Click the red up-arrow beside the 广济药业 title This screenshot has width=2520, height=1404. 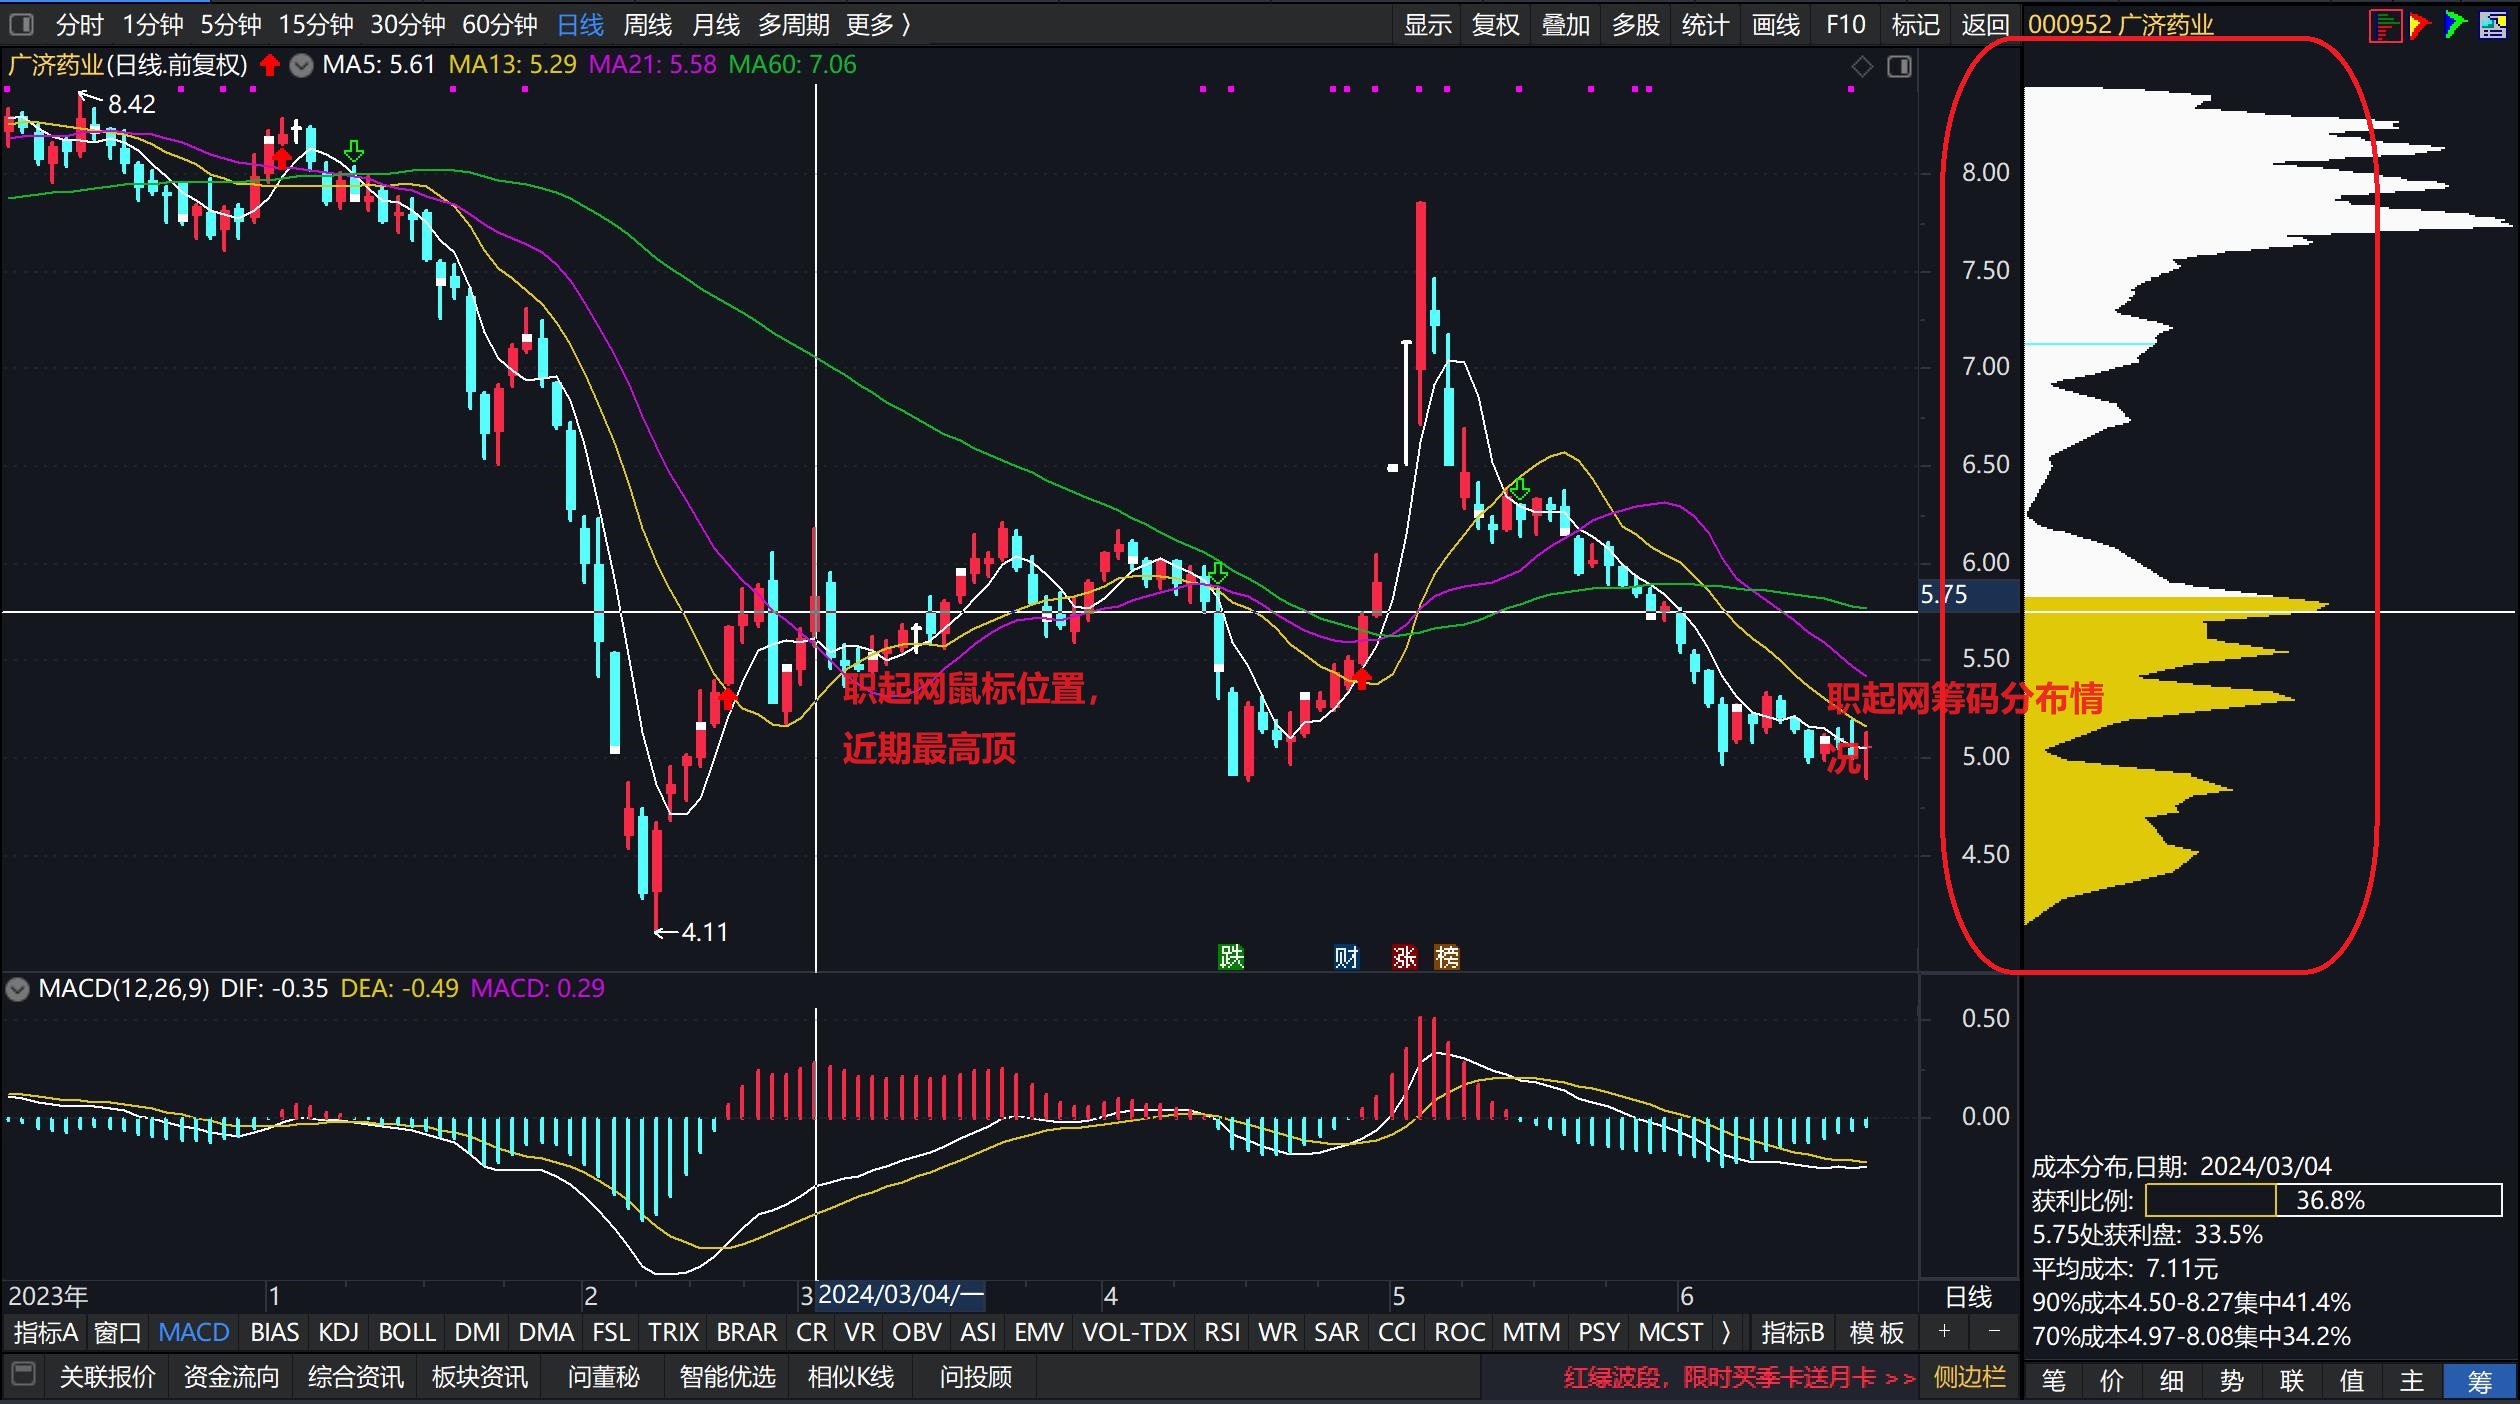click(269, 66)
